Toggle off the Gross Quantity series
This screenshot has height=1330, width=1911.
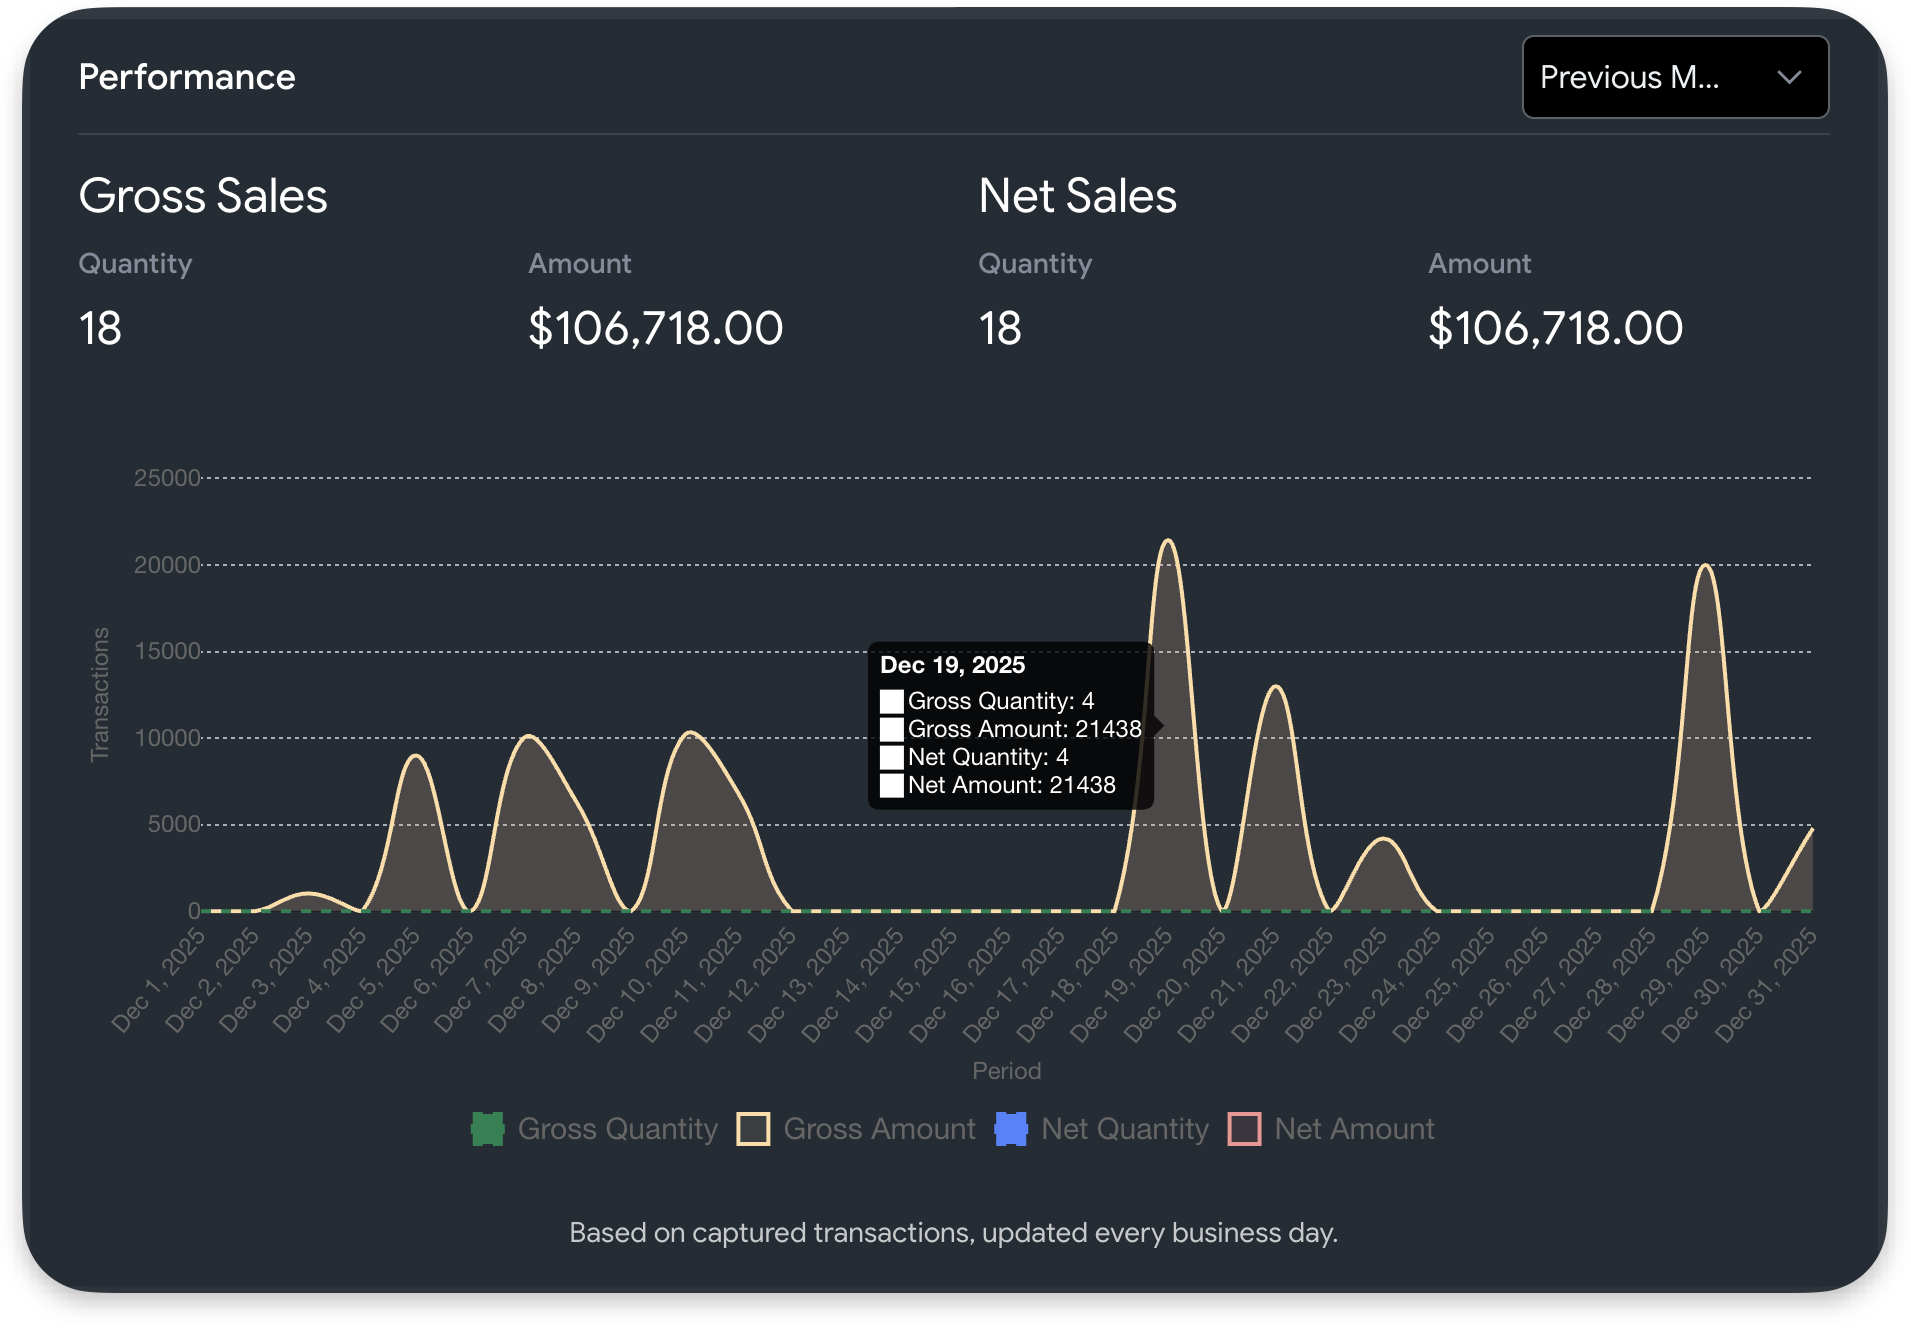[x=594, y=1128]
